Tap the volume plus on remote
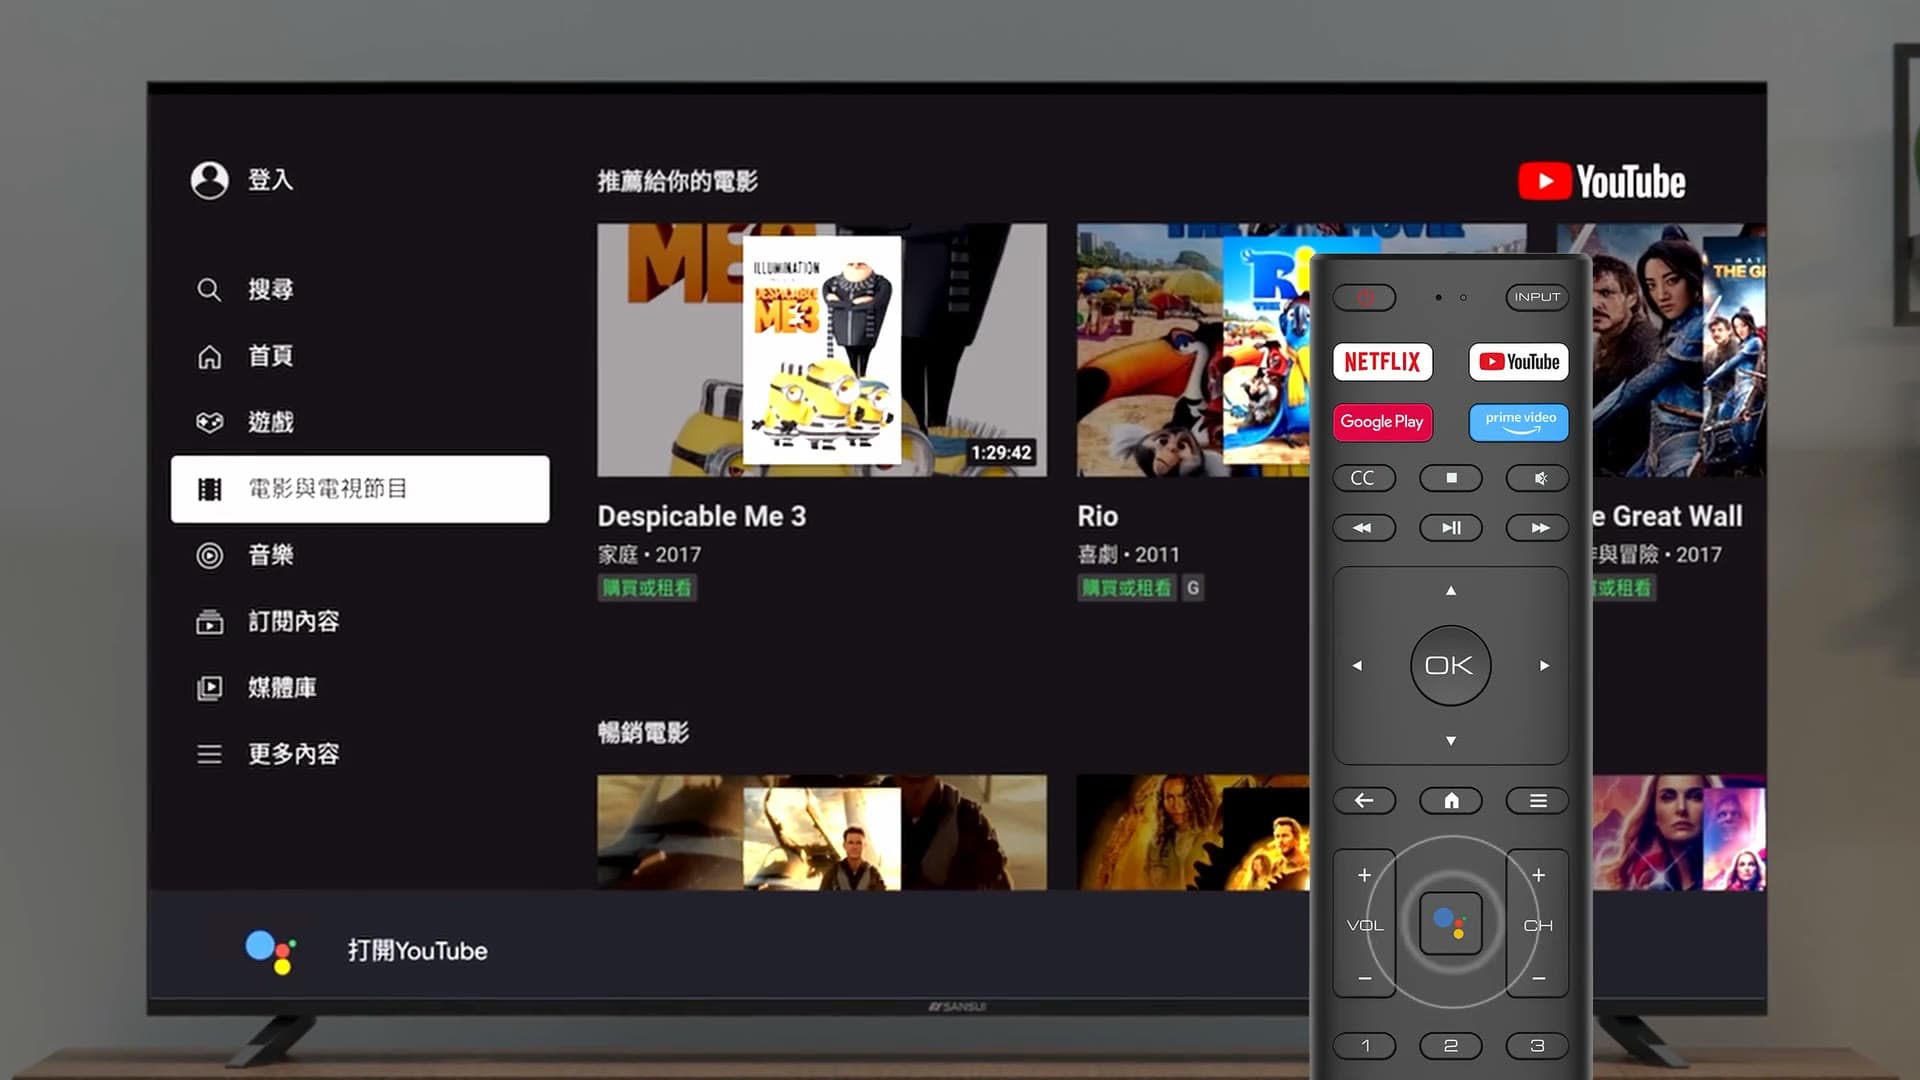Viewport: 1920px width, 1080px height. pos(1364,876)
